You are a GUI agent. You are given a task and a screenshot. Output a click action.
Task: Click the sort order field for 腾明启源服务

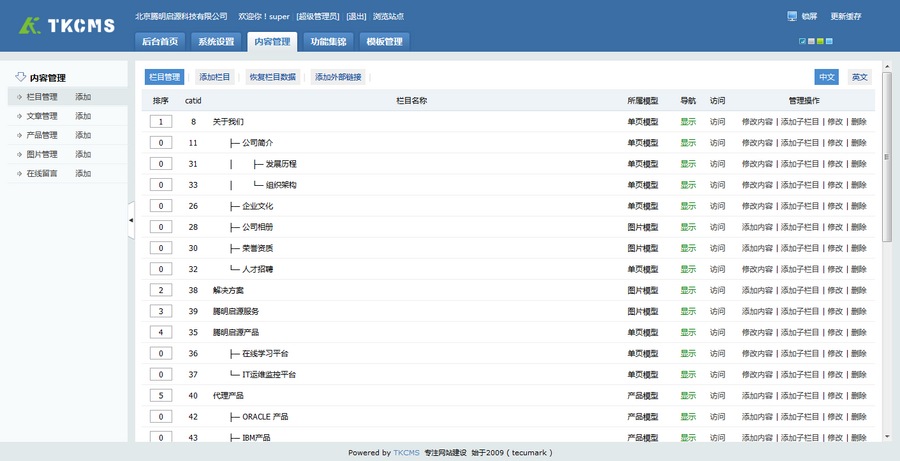[x=161, y=311]
